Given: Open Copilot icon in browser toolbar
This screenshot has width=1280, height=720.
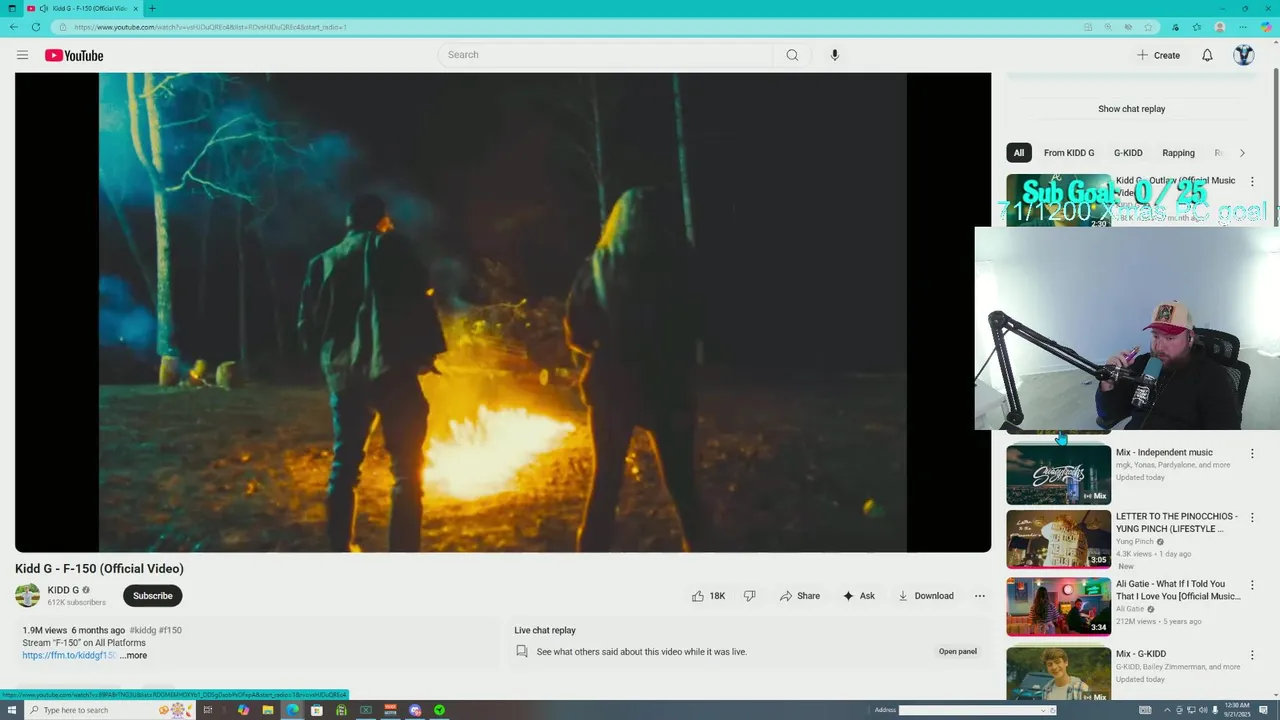Looking at the screenshot, I should pos(1266,27).
